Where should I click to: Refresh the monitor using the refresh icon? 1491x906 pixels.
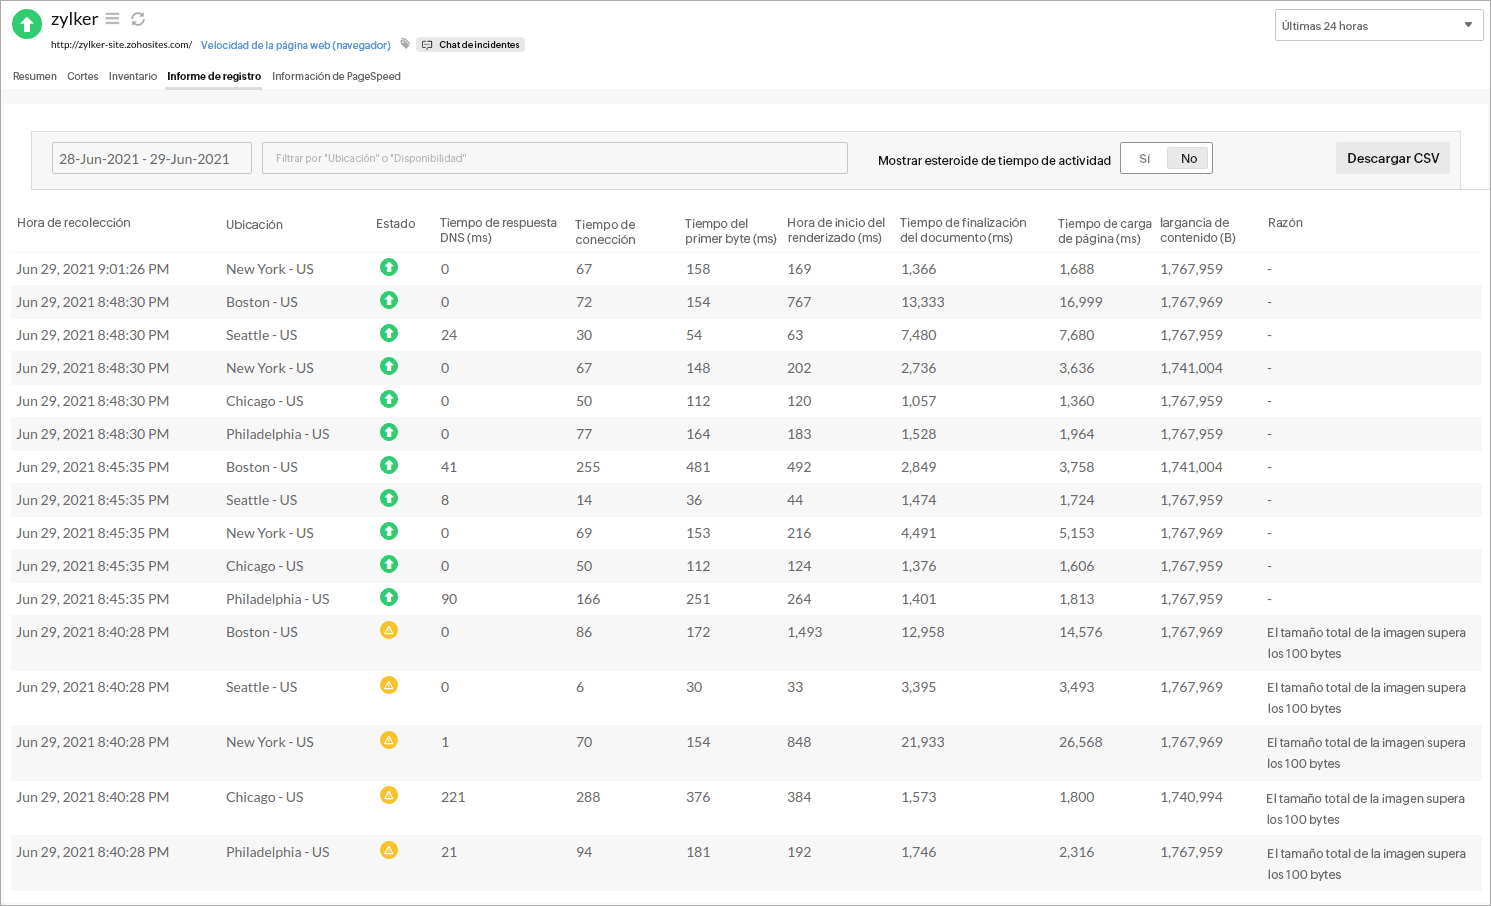click(138, 18)
